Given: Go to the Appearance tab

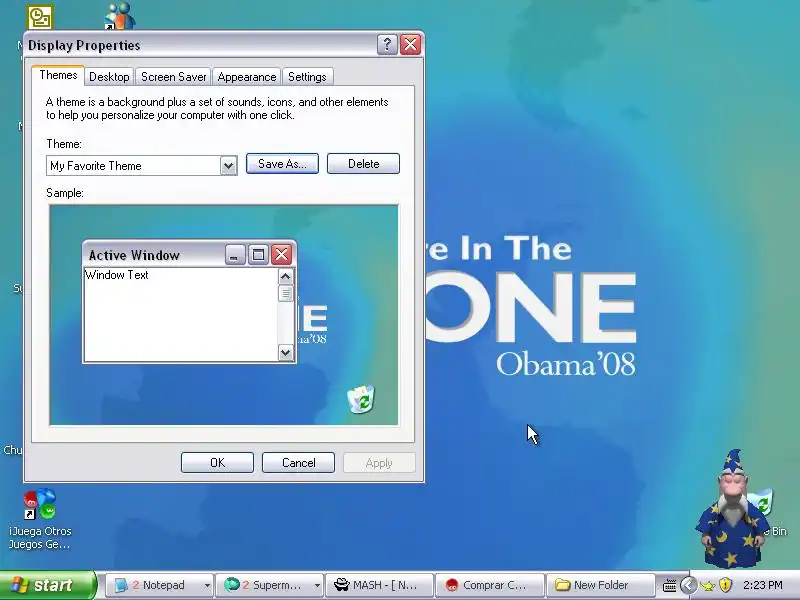Looking at the screenshot, I should (x=246, y=77).
